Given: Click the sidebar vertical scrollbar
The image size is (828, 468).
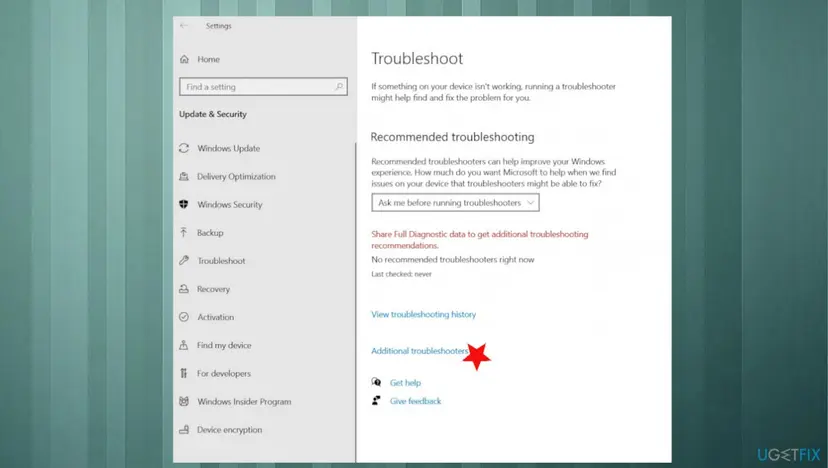Looking at the screenshot, I should click(x=355, y=301).
